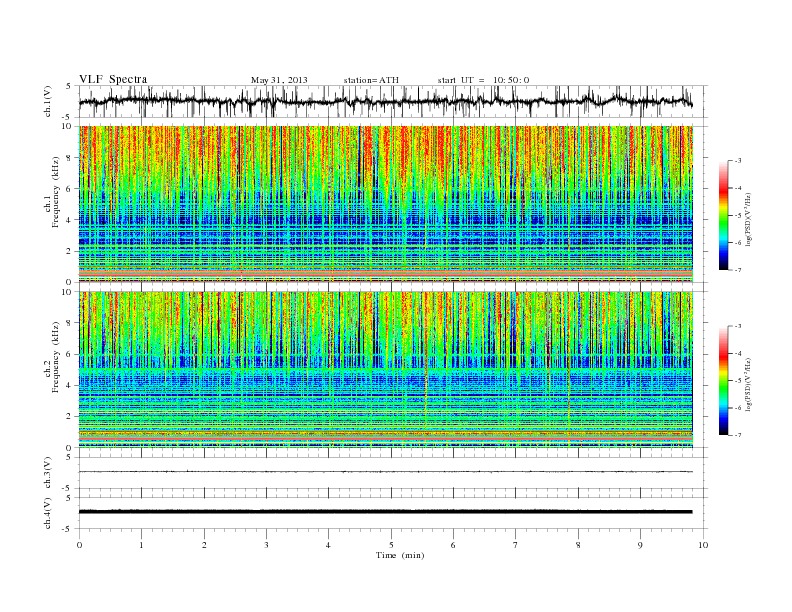
Task: Click the "6" tick on the time axis
Action: pos(454,545)
